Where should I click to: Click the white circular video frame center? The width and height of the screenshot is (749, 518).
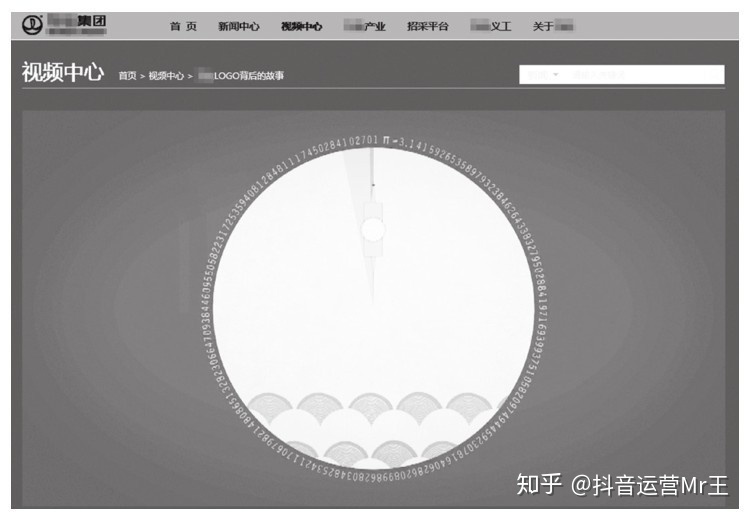pos(374,308)
